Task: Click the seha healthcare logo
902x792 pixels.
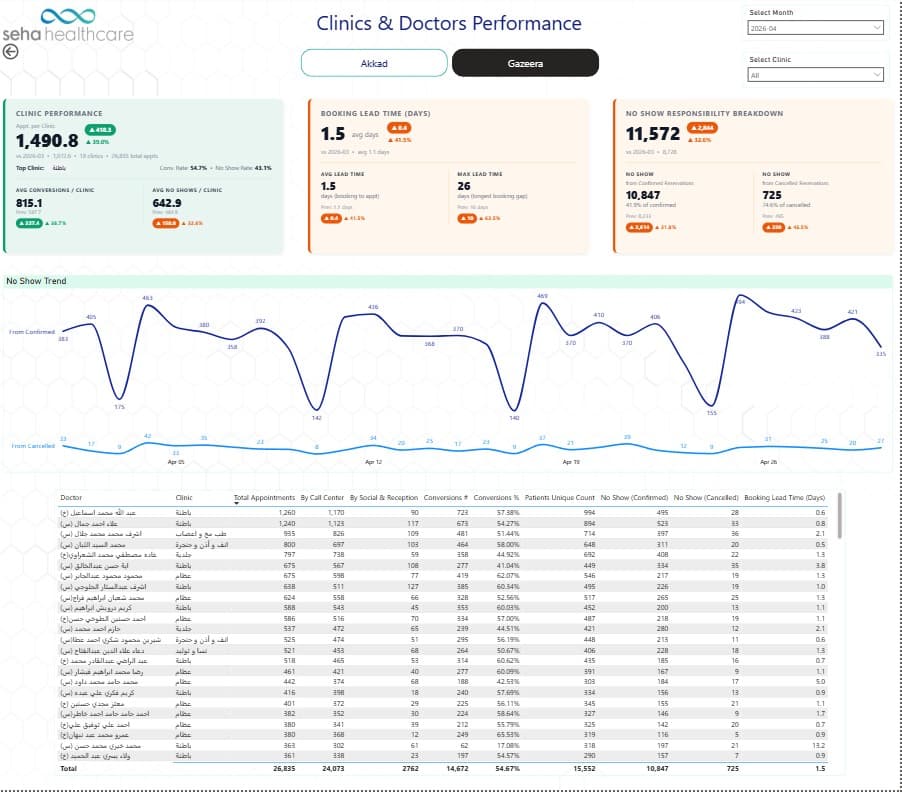Action: click(x=68, y=25)
